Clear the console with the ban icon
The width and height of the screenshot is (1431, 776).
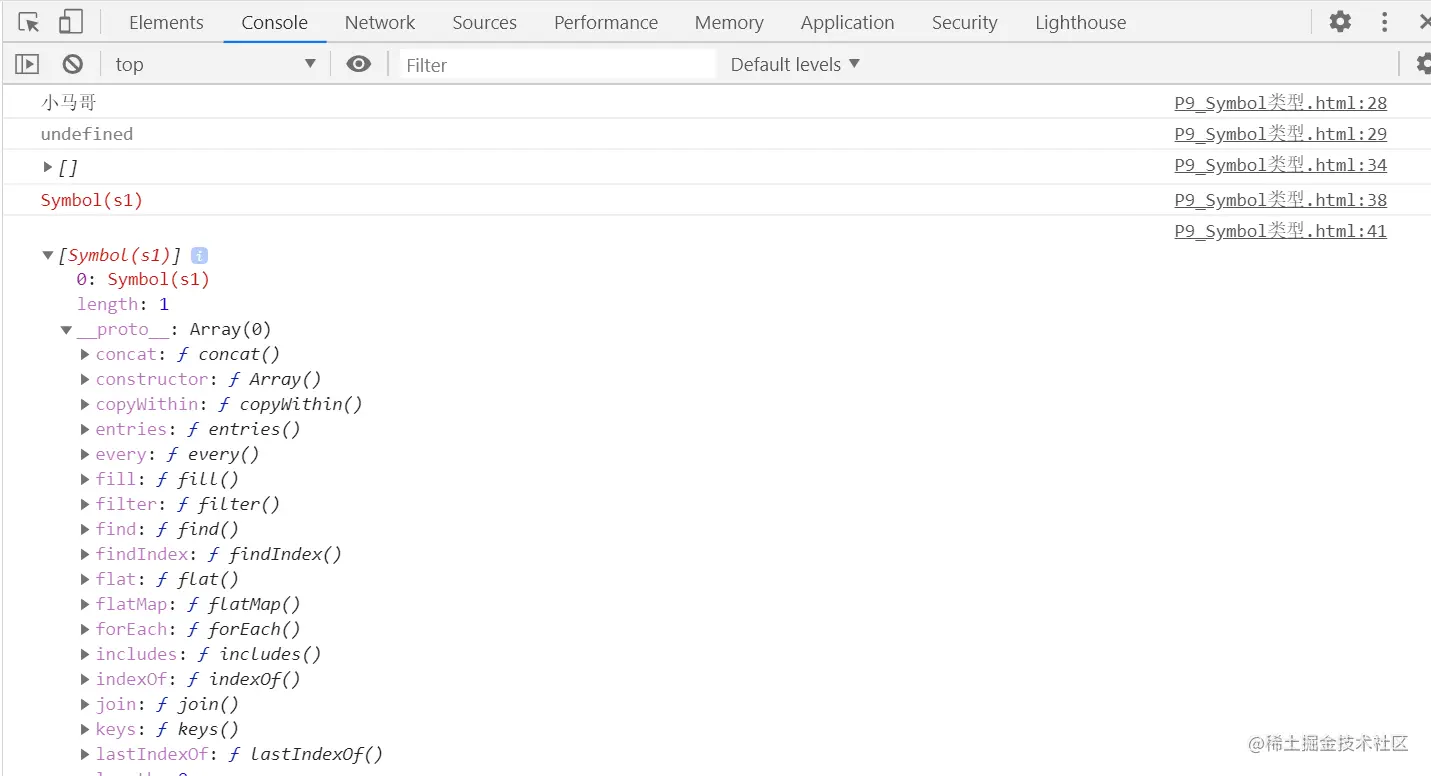pyautogui.click(x=73, y=64)
